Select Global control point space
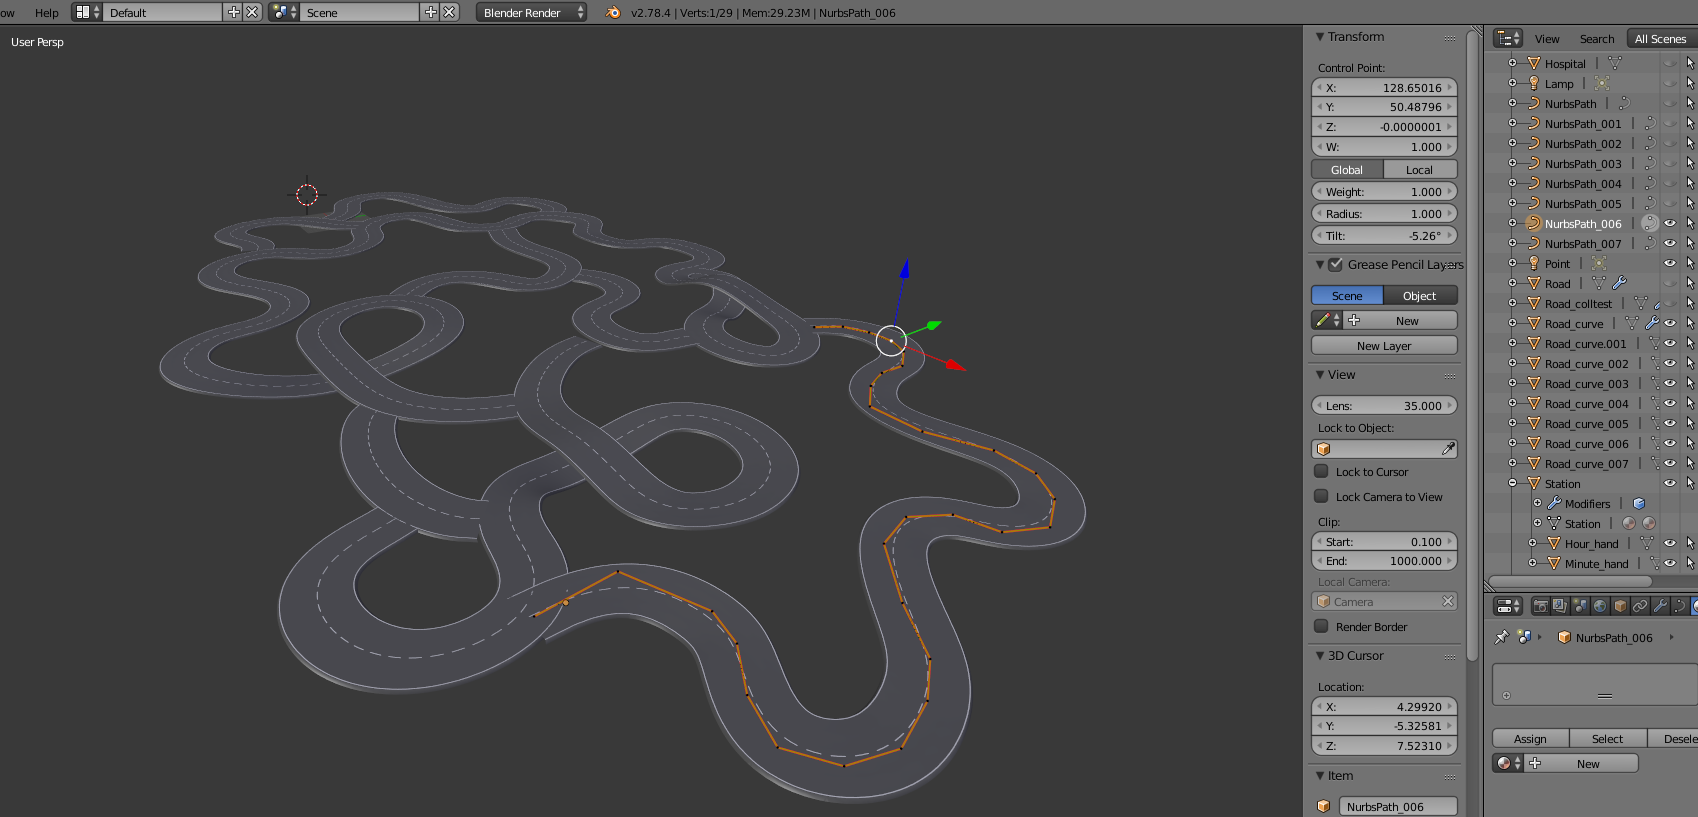The width and height of the screenshot is (1698, 817). click(1347, 169)
